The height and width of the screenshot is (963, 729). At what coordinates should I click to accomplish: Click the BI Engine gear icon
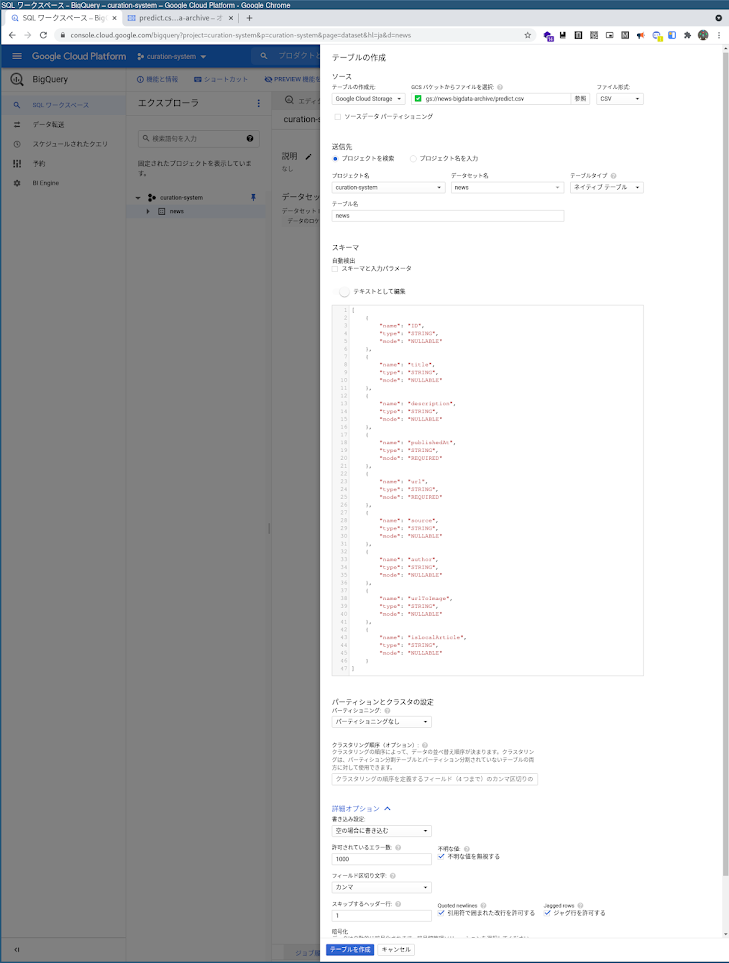pos(17,183)
